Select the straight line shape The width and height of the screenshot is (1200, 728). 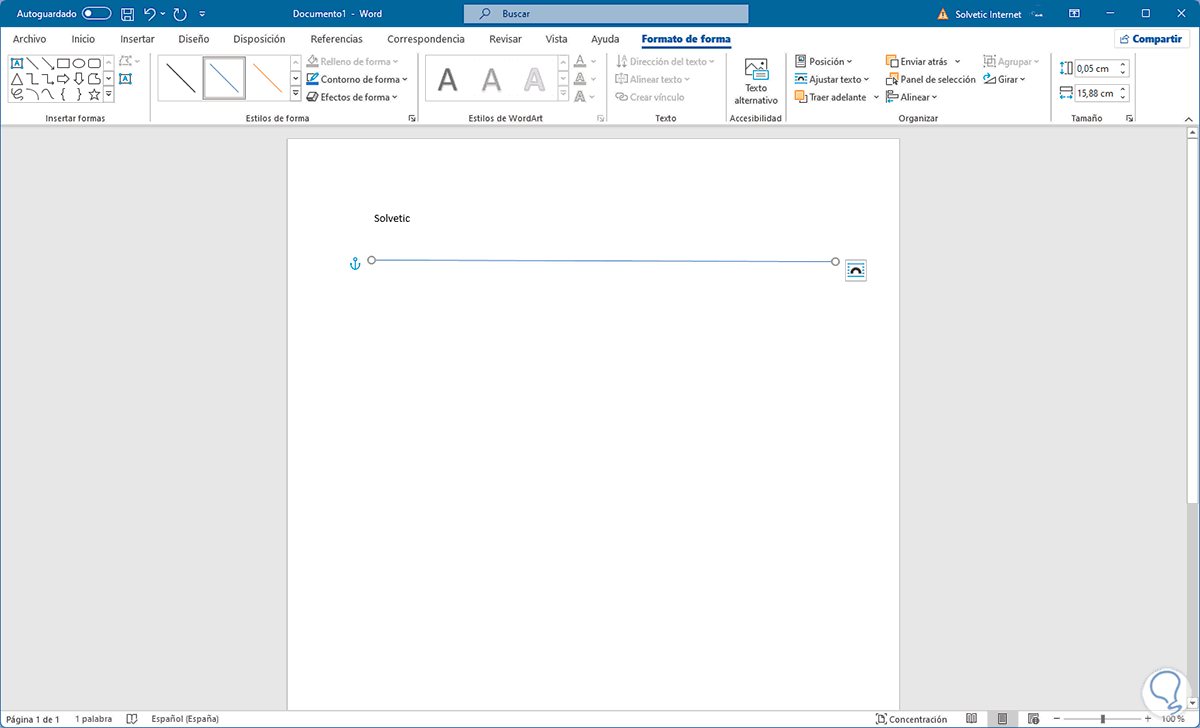(x=32, y=62)
